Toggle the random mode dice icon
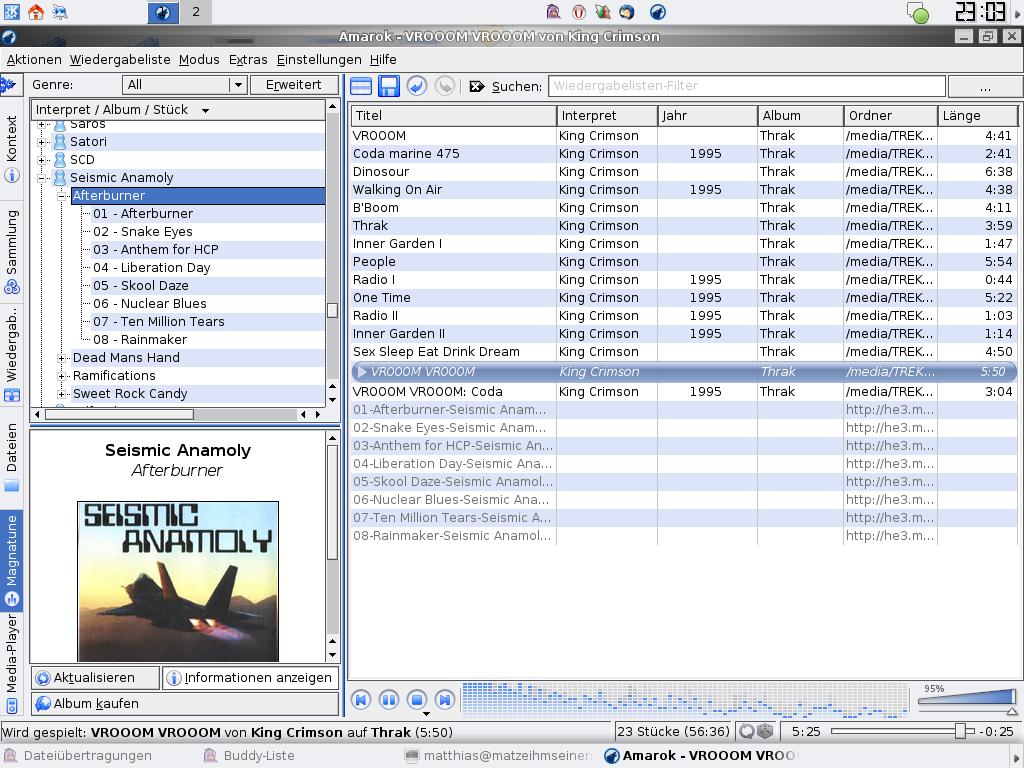 [765, 731]
